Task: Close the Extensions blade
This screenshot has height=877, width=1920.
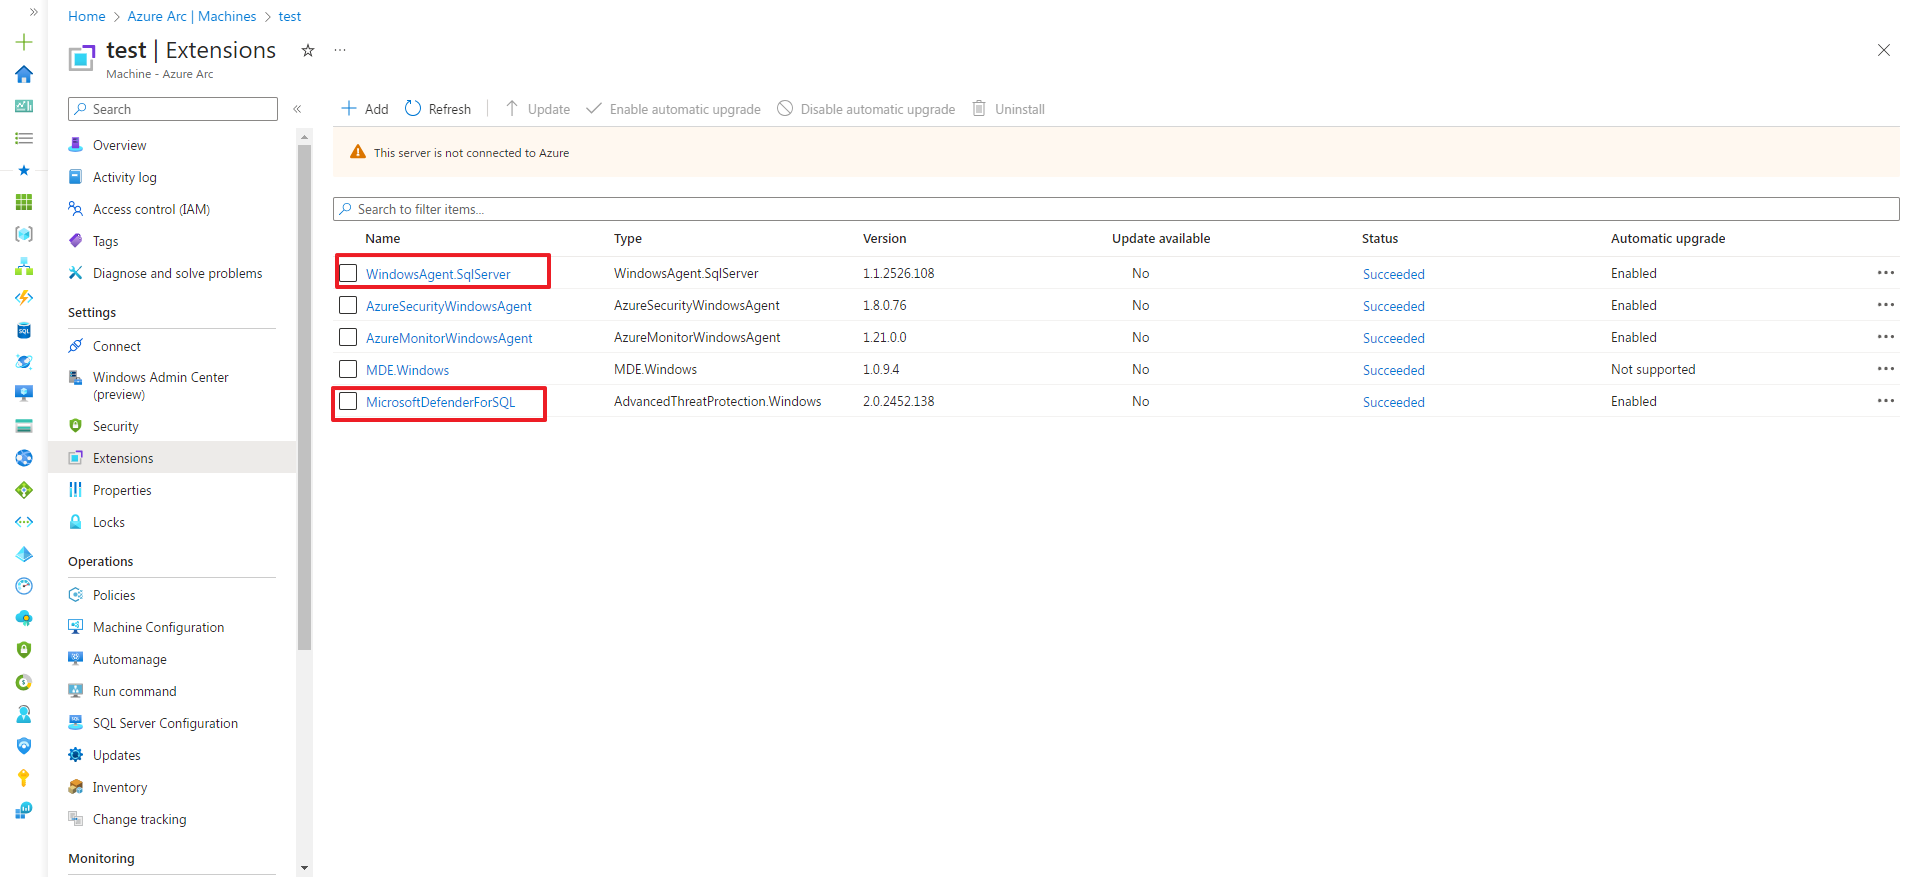Action: coord(1883,50)
